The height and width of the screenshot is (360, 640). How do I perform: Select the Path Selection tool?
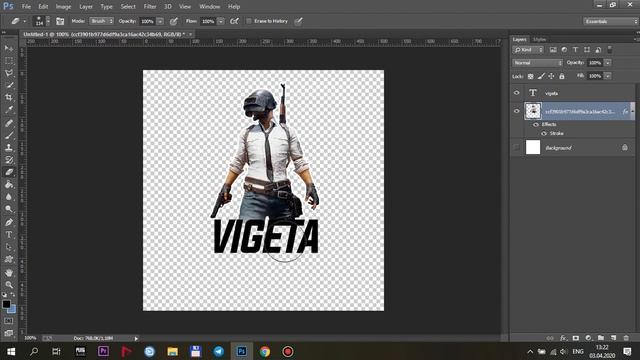[x=9, y=247]
